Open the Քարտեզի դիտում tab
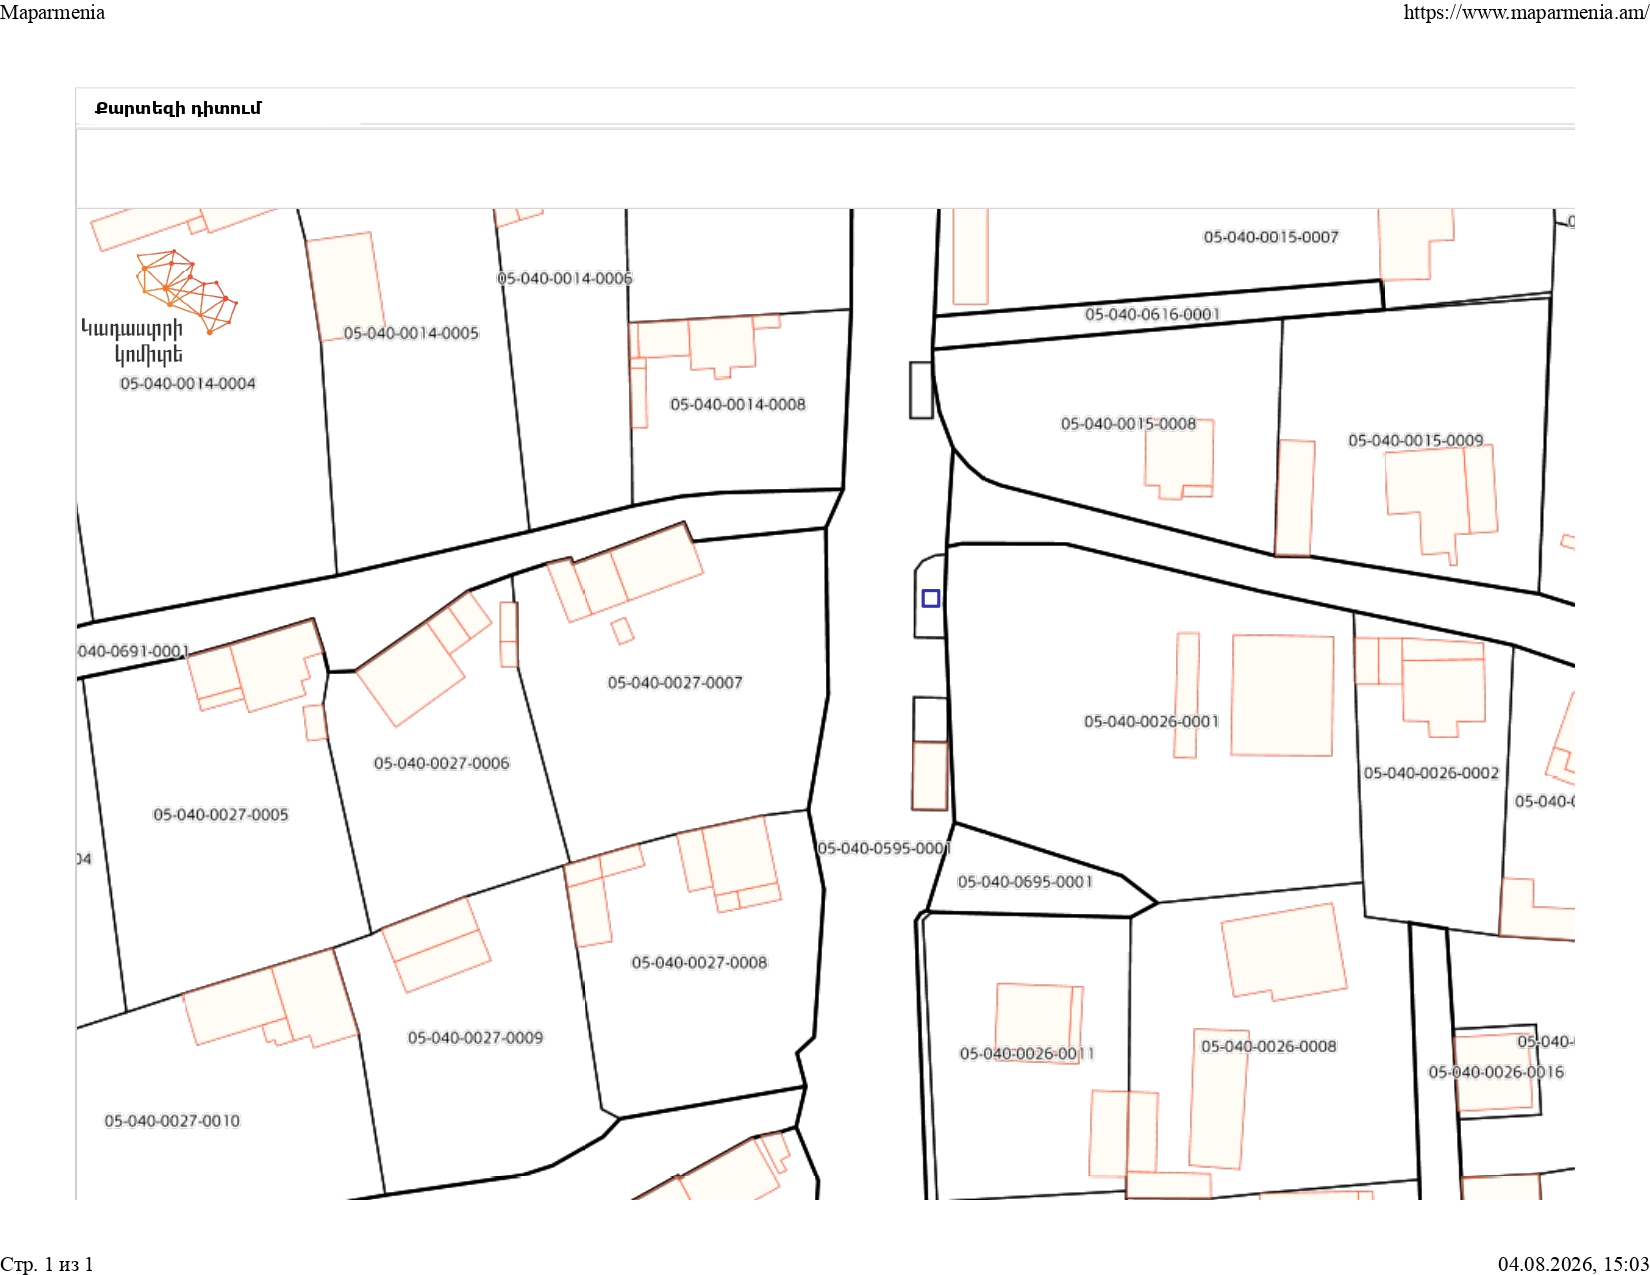1650x1275 pixels. click(178, 108)
